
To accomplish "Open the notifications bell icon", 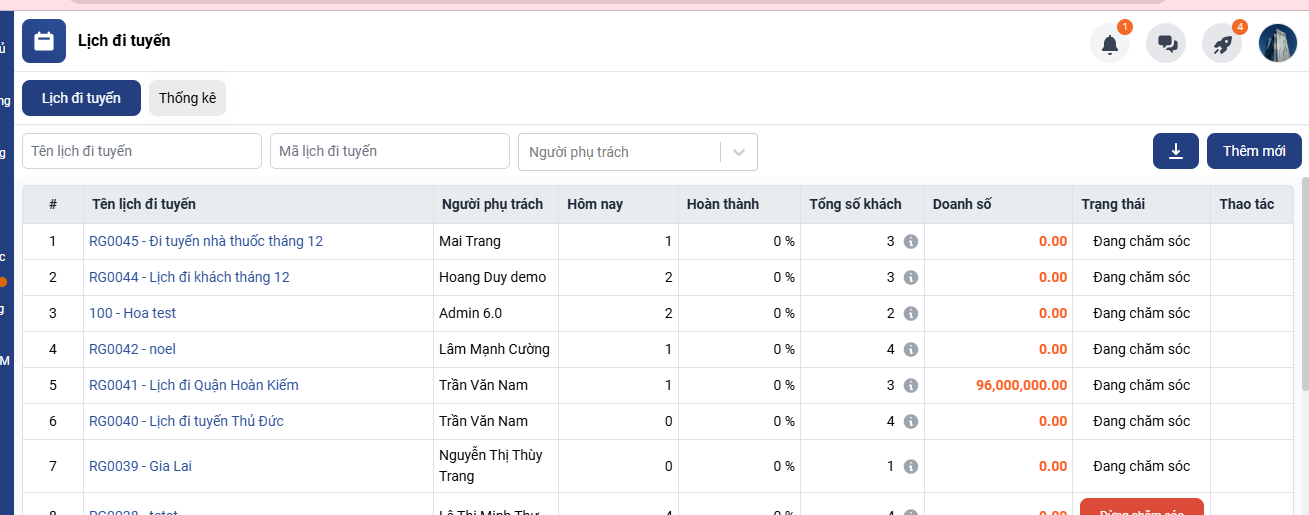I will [1109, 44].
